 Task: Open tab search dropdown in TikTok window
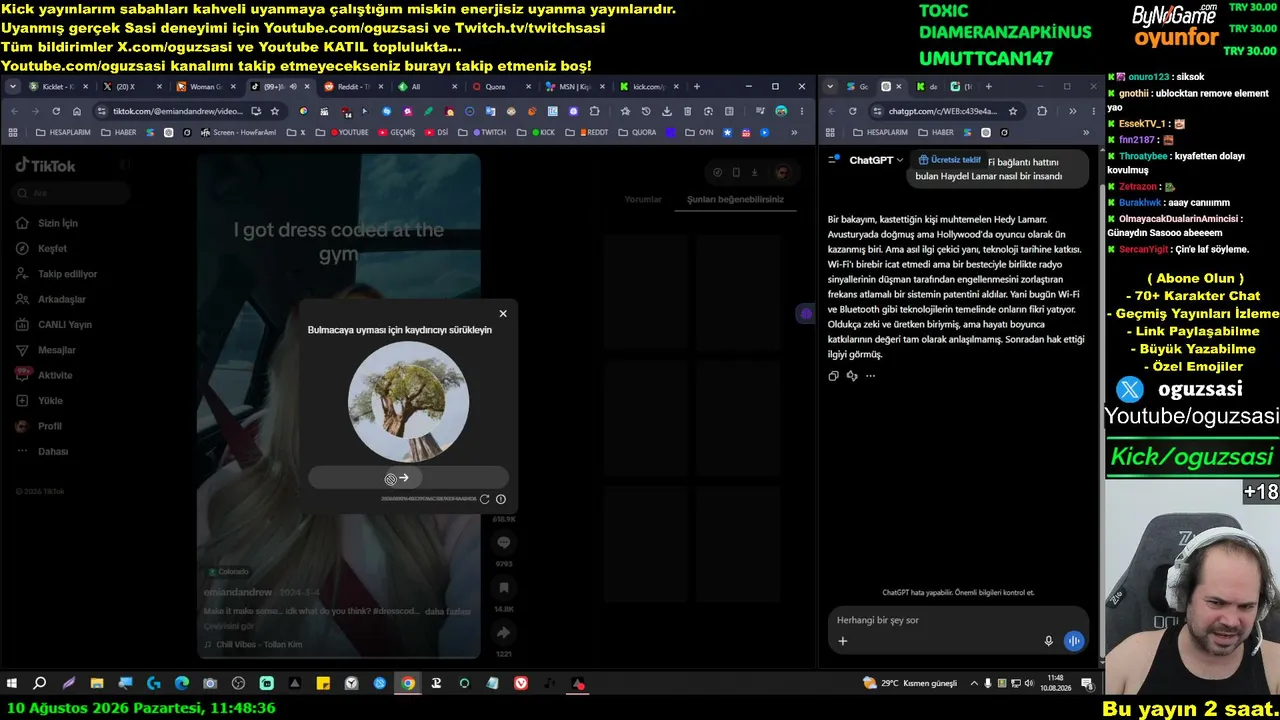tap(13, 87)
